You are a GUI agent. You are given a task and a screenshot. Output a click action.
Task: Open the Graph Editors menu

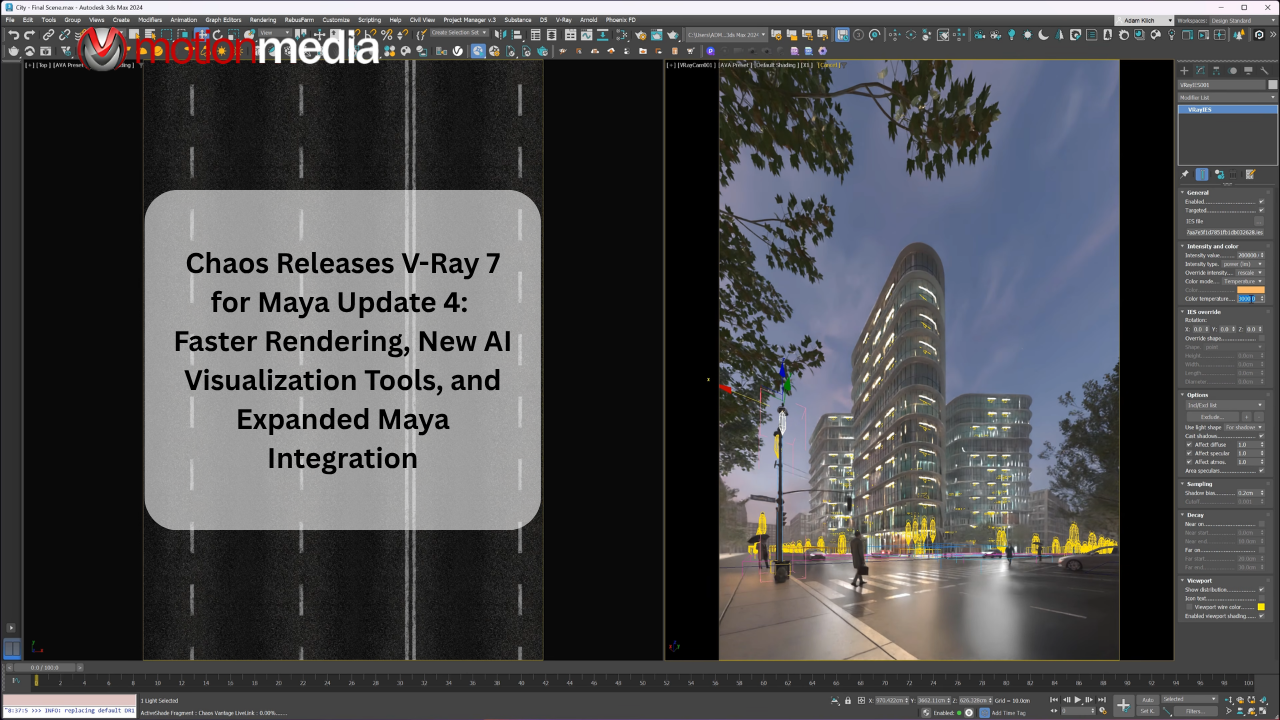tap(223, 20)
